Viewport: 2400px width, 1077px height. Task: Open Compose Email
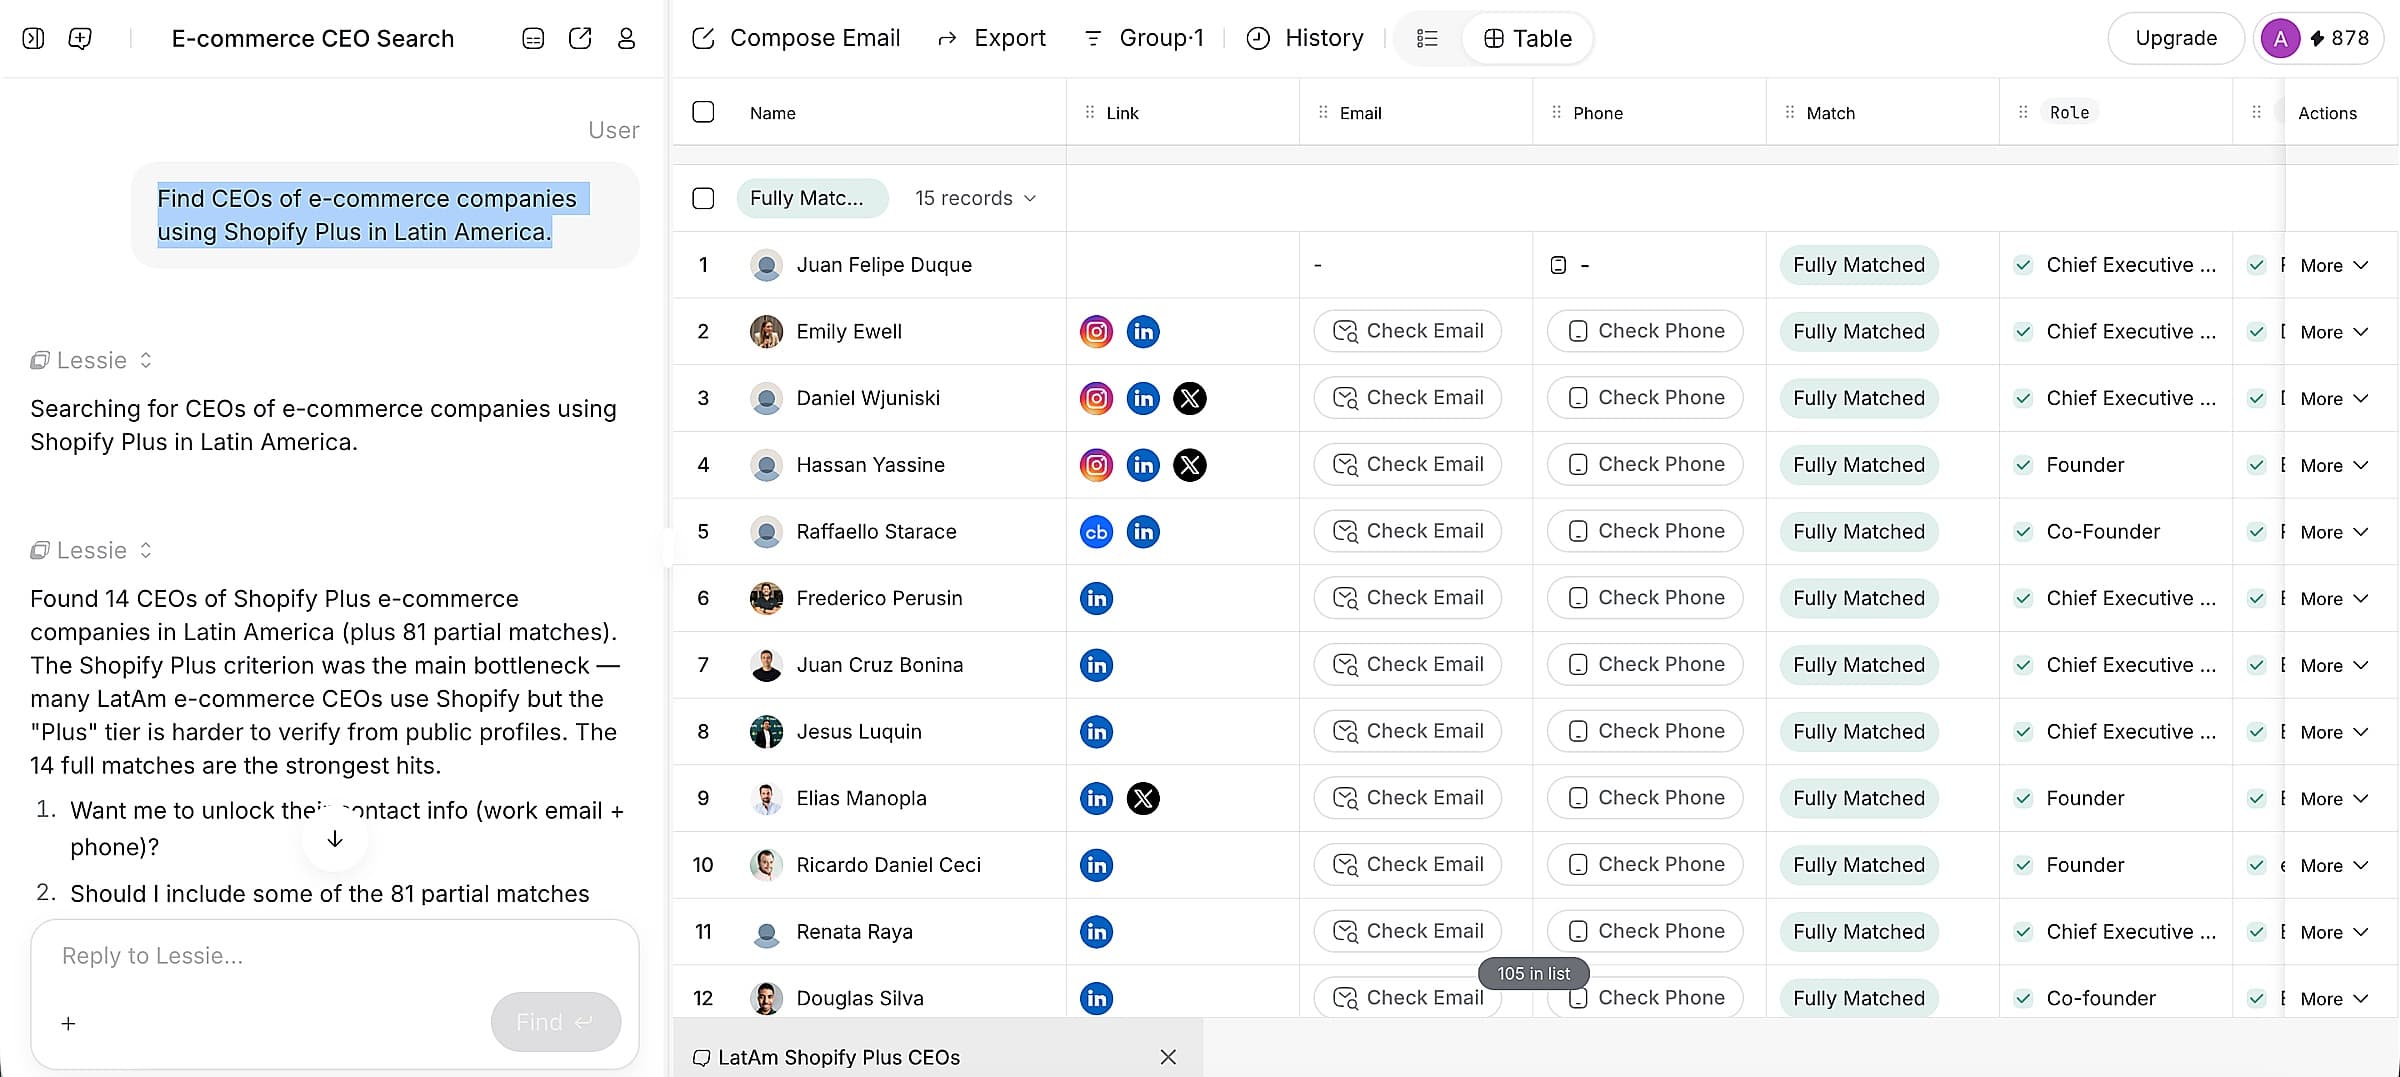coord(796,38)
